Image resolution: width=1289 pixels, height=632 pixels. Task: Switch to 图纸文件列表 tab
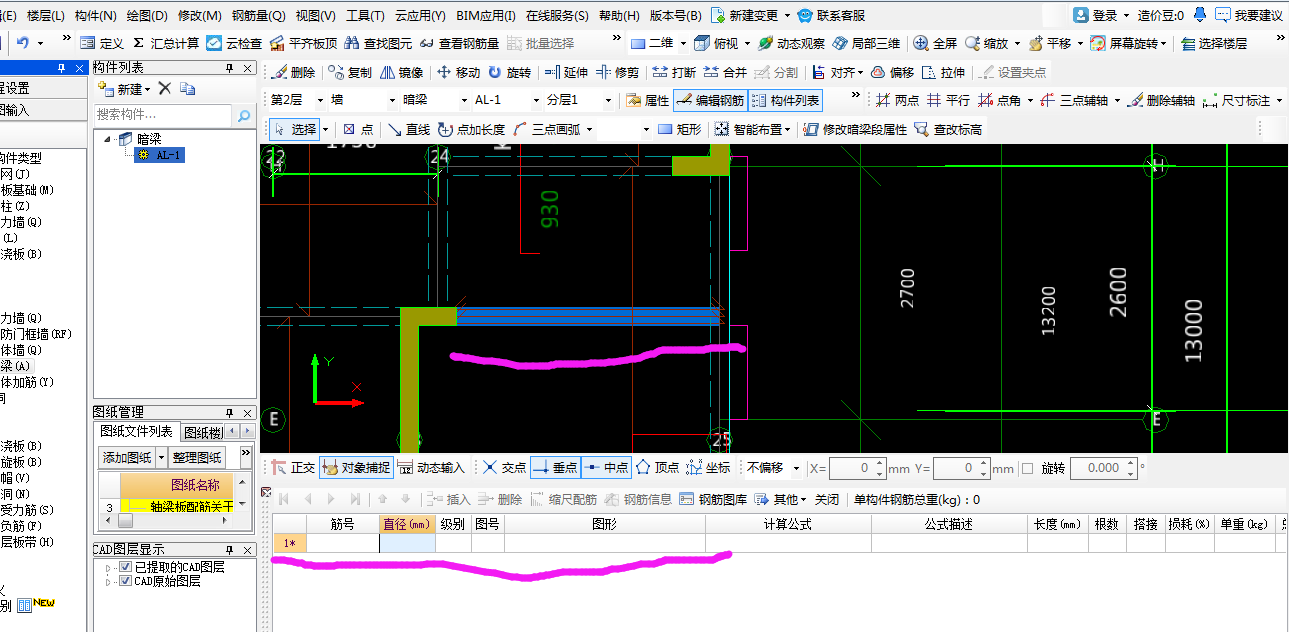pos(138,432)
